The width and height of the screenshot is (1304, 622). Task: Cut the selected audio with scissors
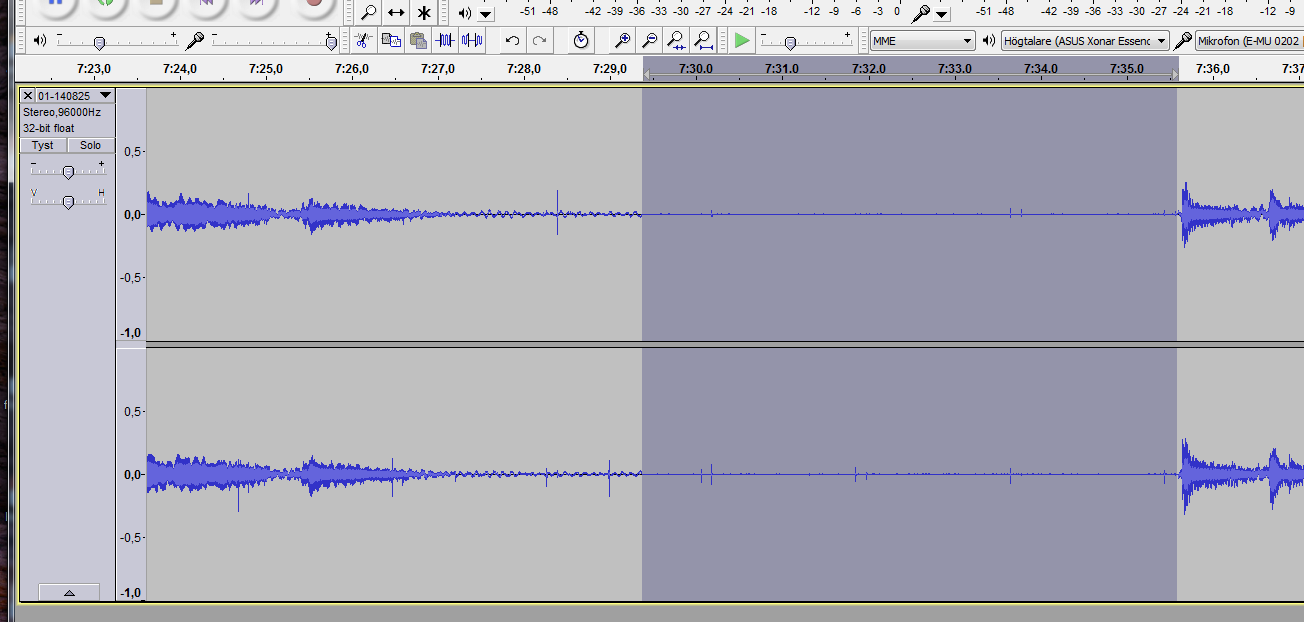point(363,40)
